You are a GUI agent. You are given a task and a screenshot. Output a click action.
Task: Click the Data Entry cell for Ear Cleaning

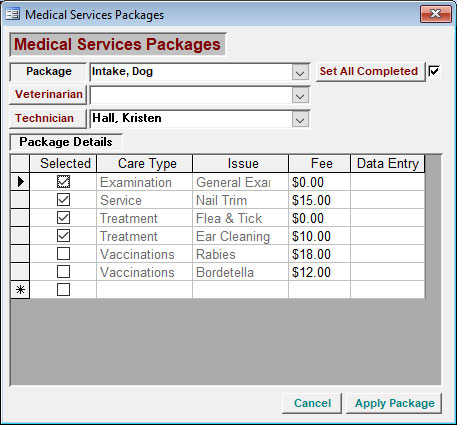pyautogui.click(x=388, y=236)
